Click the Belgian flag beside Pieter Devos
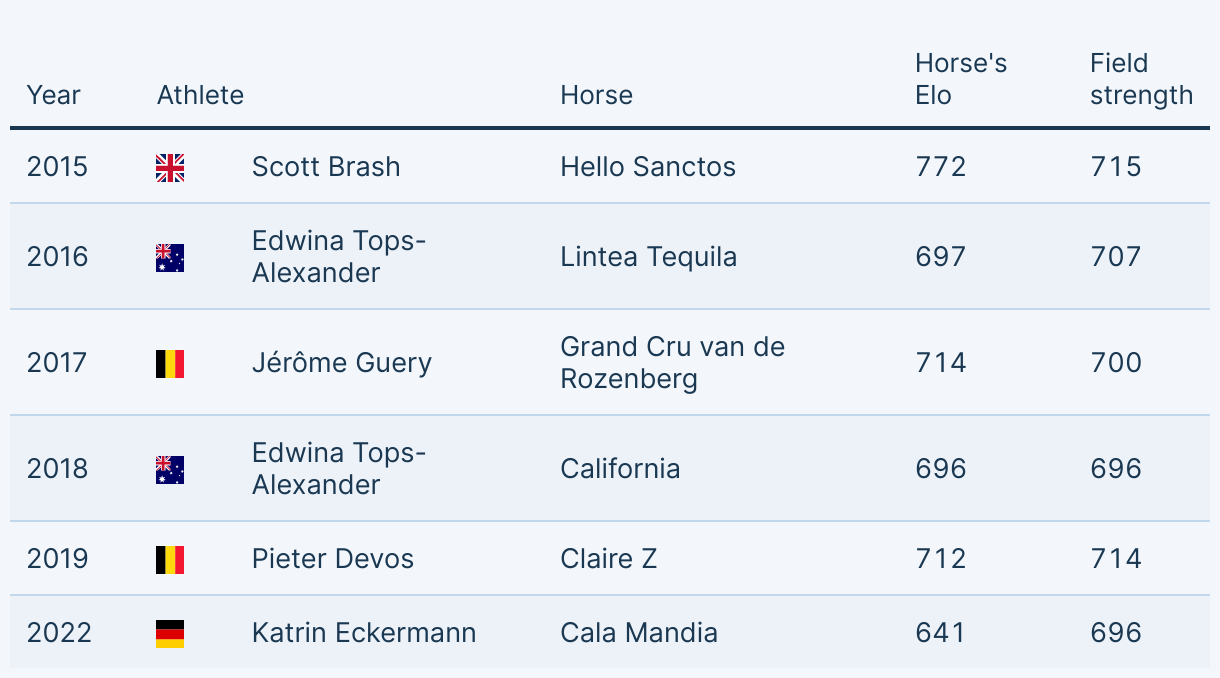 (x=170, y=559)
